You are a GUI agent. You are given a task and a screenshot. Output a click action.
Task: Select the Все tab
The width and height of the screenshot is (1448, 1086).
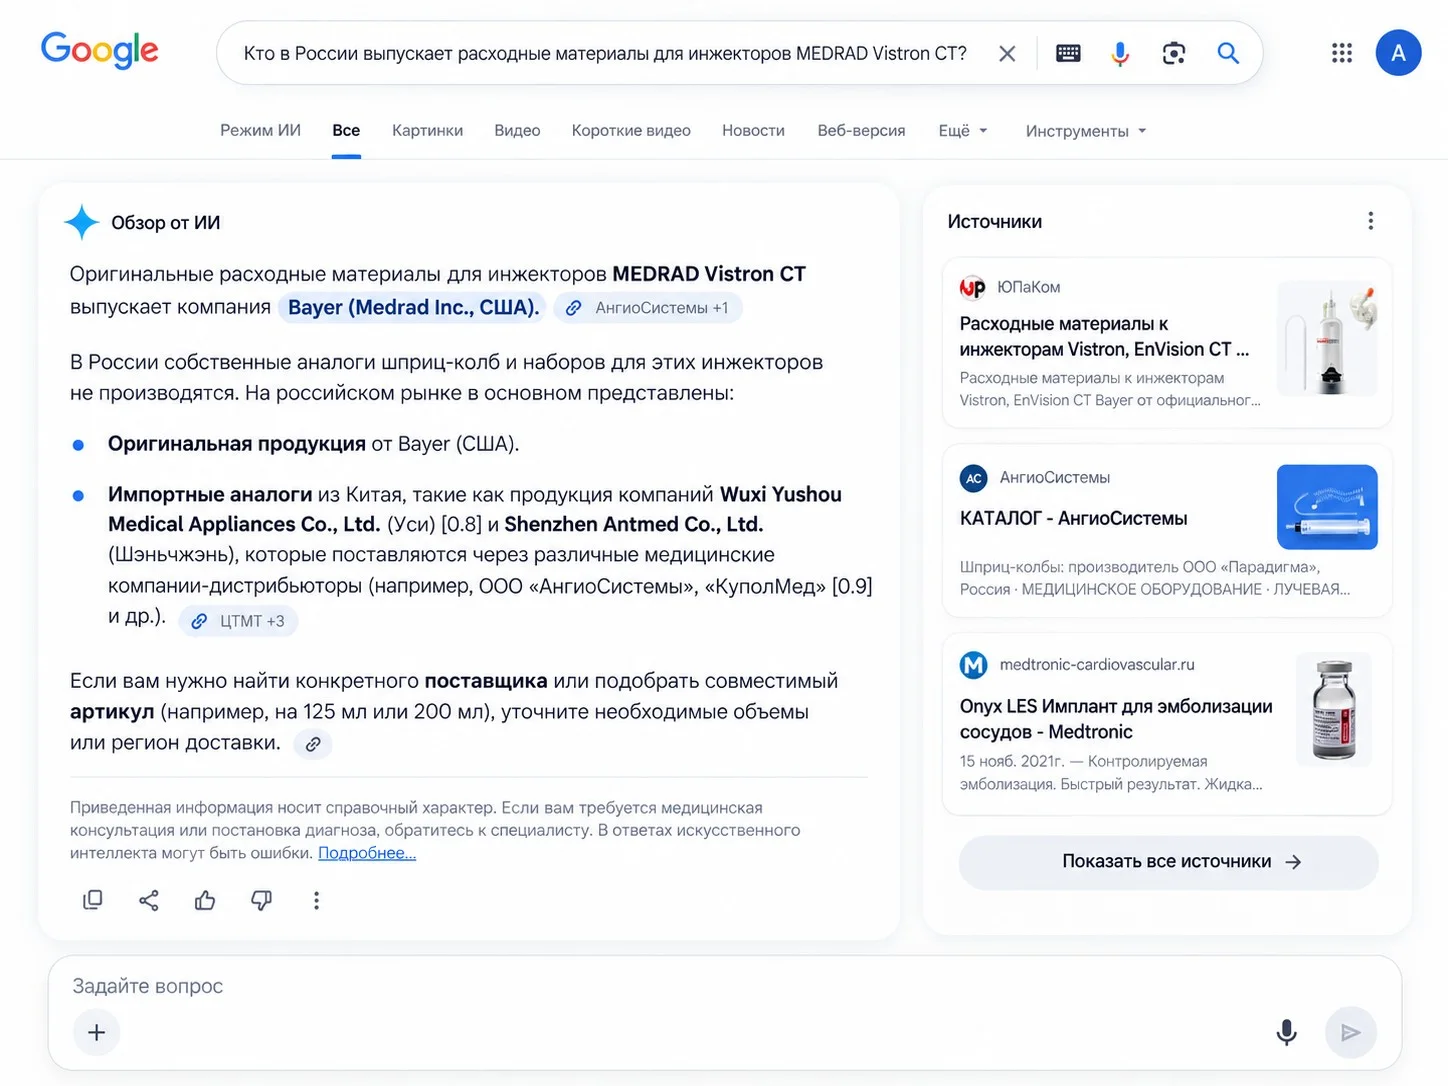click(346, 131)
